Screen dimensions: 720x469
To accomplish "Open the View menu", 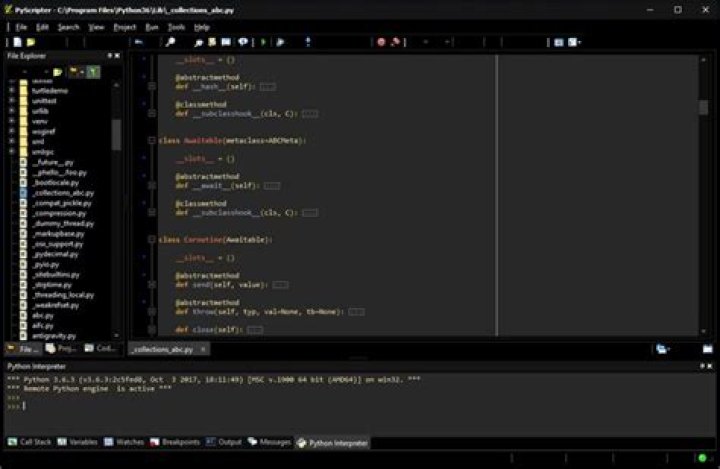I will 96,28.
